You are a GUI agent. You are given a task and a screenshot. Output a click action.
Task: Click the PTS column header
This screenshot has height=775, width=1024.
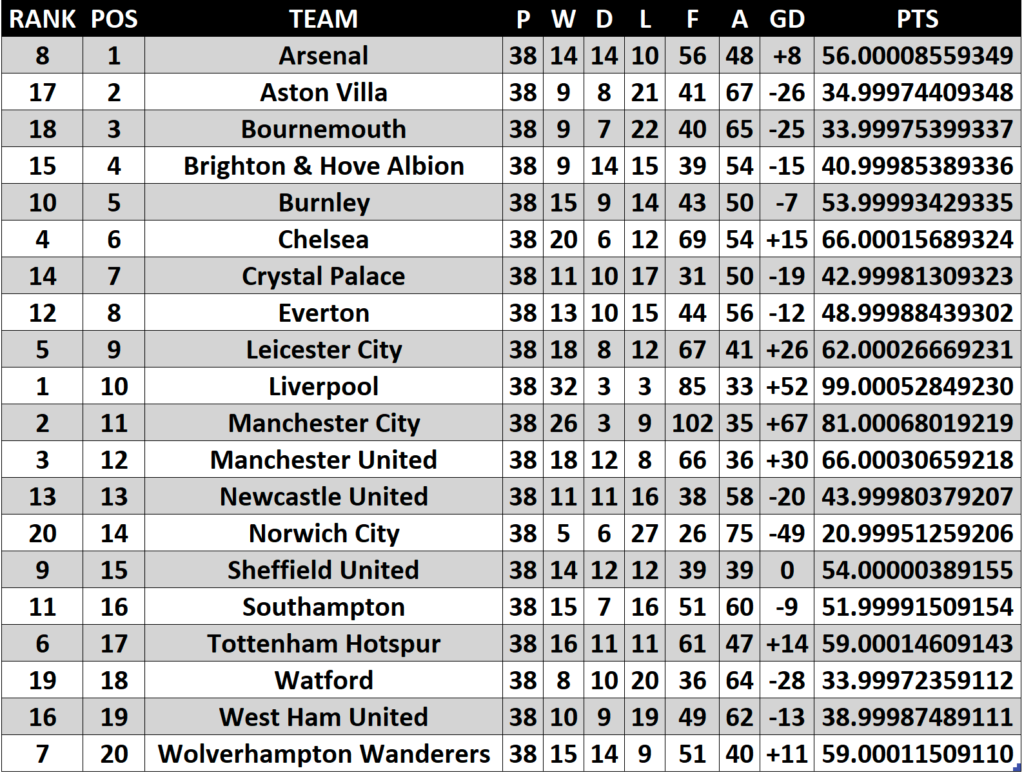pos(917,19)
